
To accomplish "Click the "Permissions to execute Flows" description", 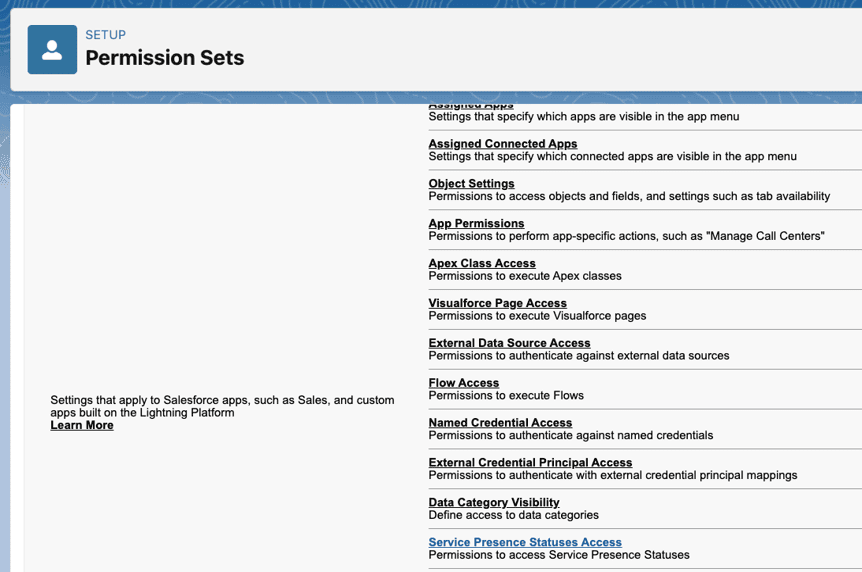I will tap(506, 396).
